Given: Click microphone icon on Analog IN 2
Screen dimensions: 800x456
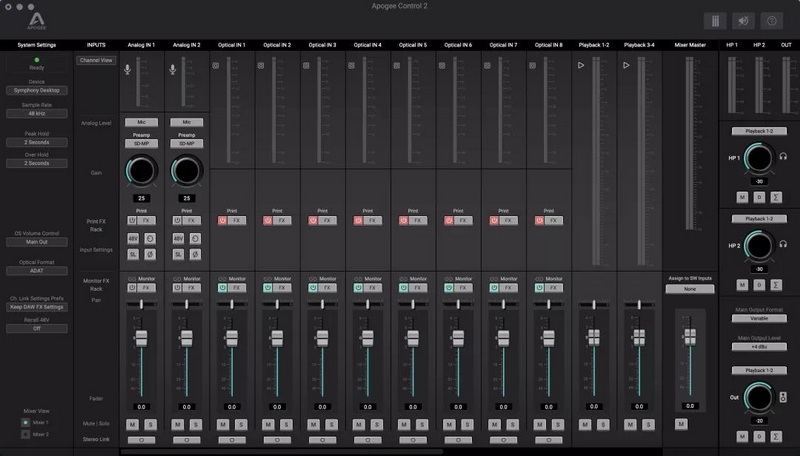Looking at the screenshot, I should (x=172, y=69).
